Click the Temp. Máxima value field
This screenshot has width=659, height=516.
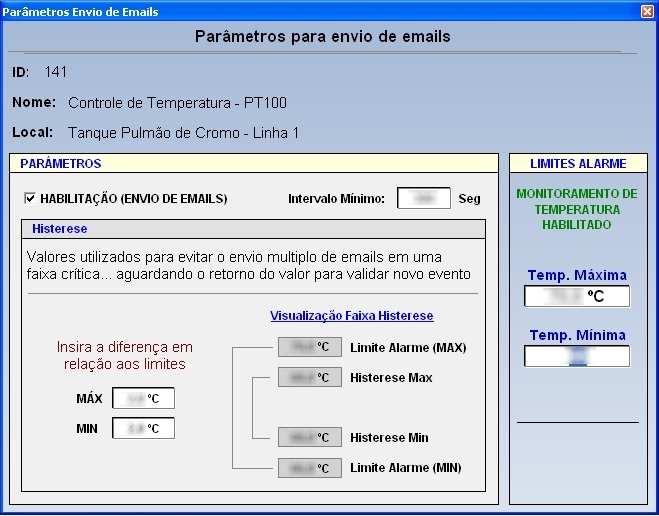[x=577, y=296]
